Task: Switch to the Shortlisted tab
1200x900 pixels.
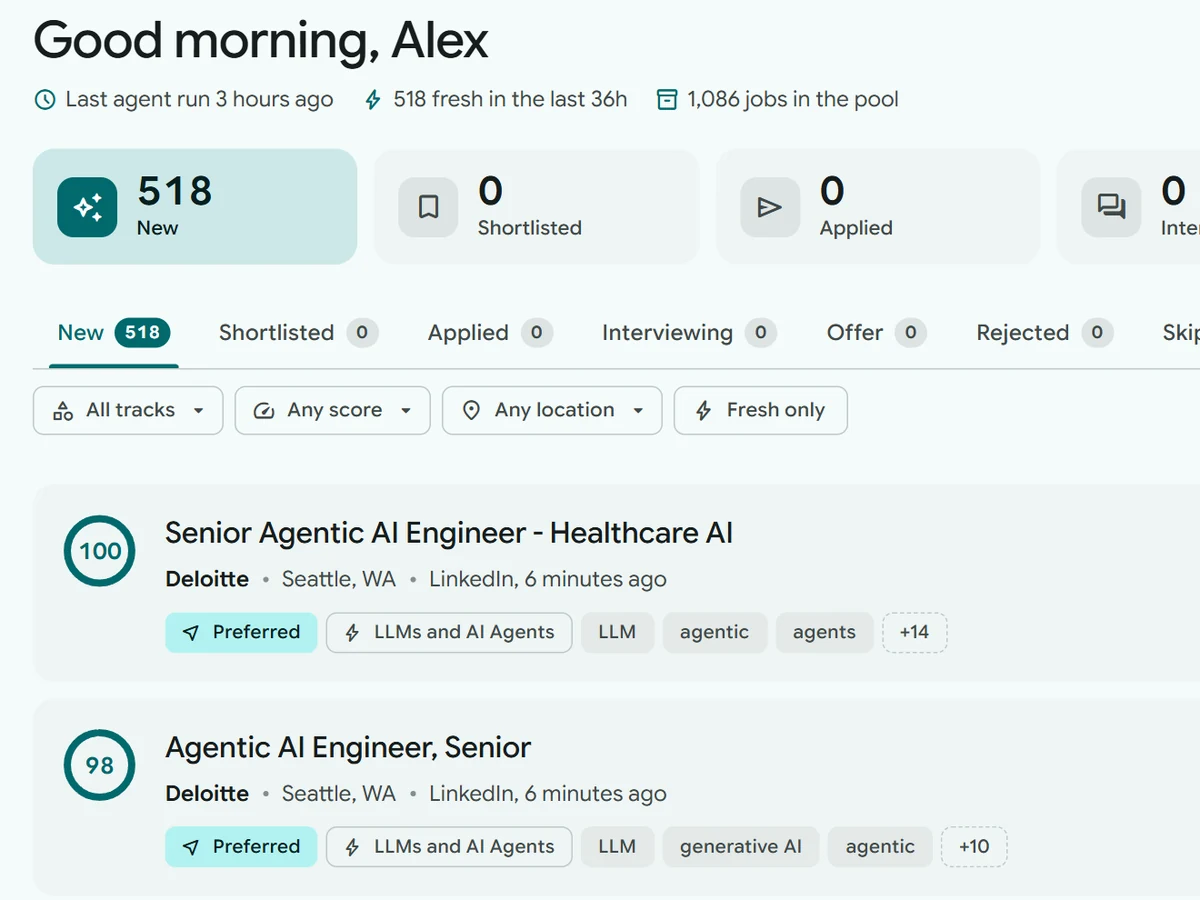Action: pyautogui.click(x=298, y=333)
